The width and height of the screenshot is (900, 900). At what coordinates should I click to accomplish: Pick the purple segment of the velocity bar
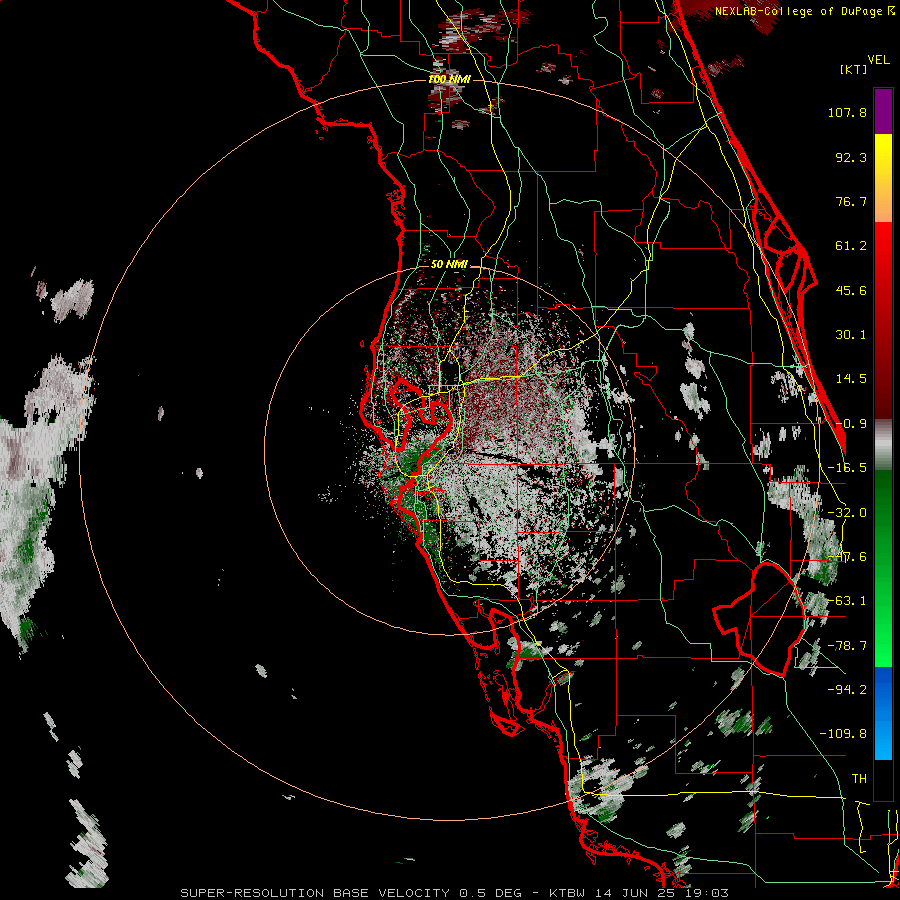(883, 111)
